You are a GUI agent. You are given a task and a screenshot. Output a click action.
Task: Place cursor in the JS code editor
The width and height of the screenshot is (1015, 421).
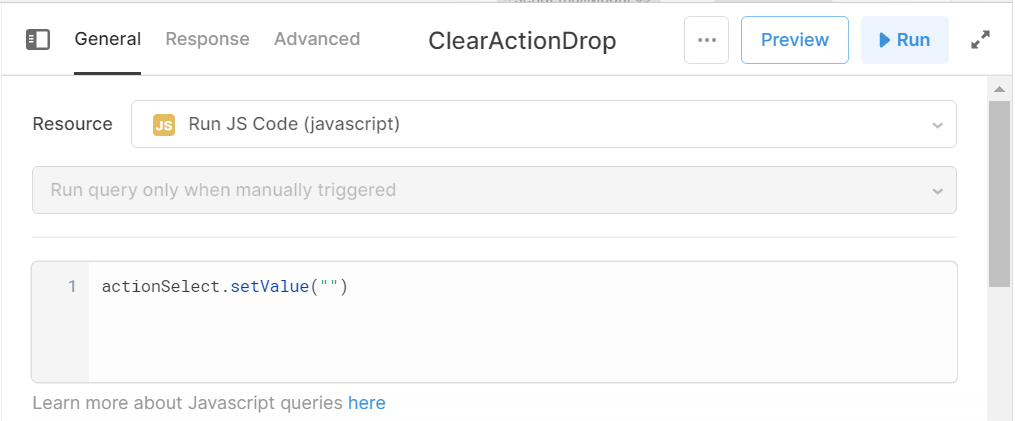point(522,322)
